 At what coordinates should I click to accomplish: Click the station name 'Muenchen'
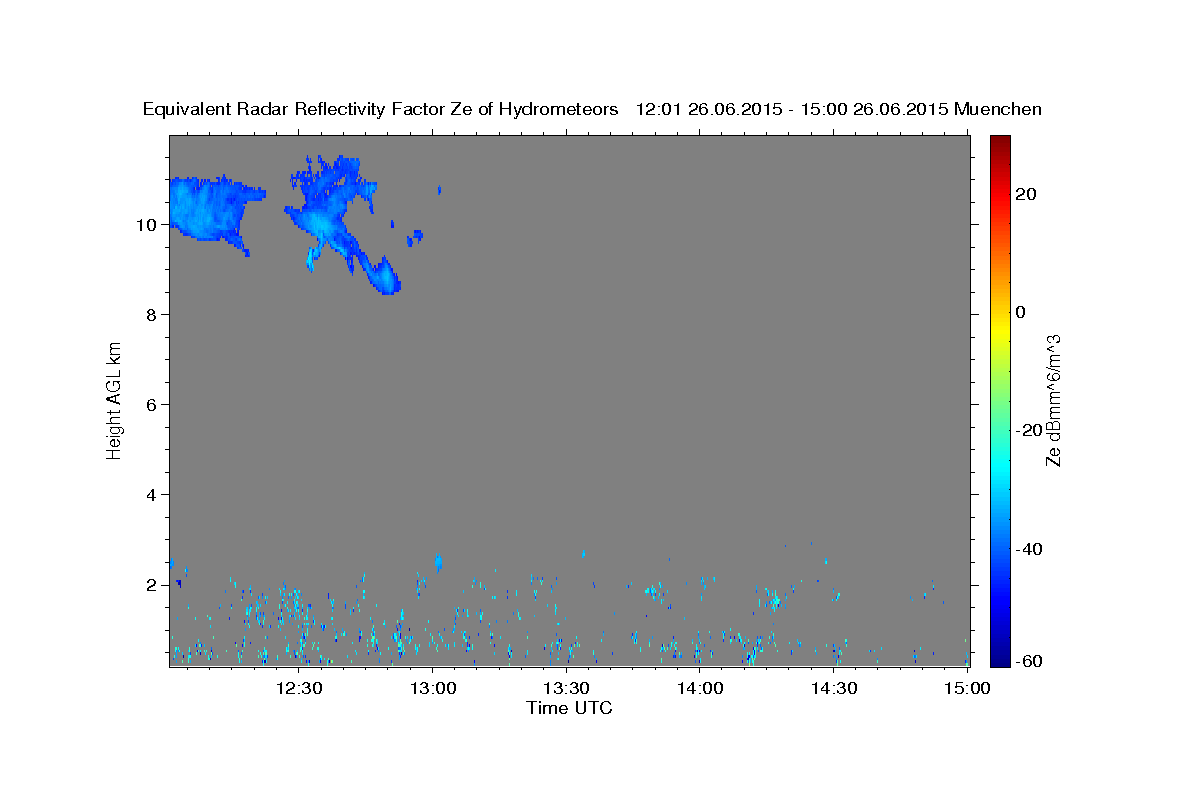999,109
